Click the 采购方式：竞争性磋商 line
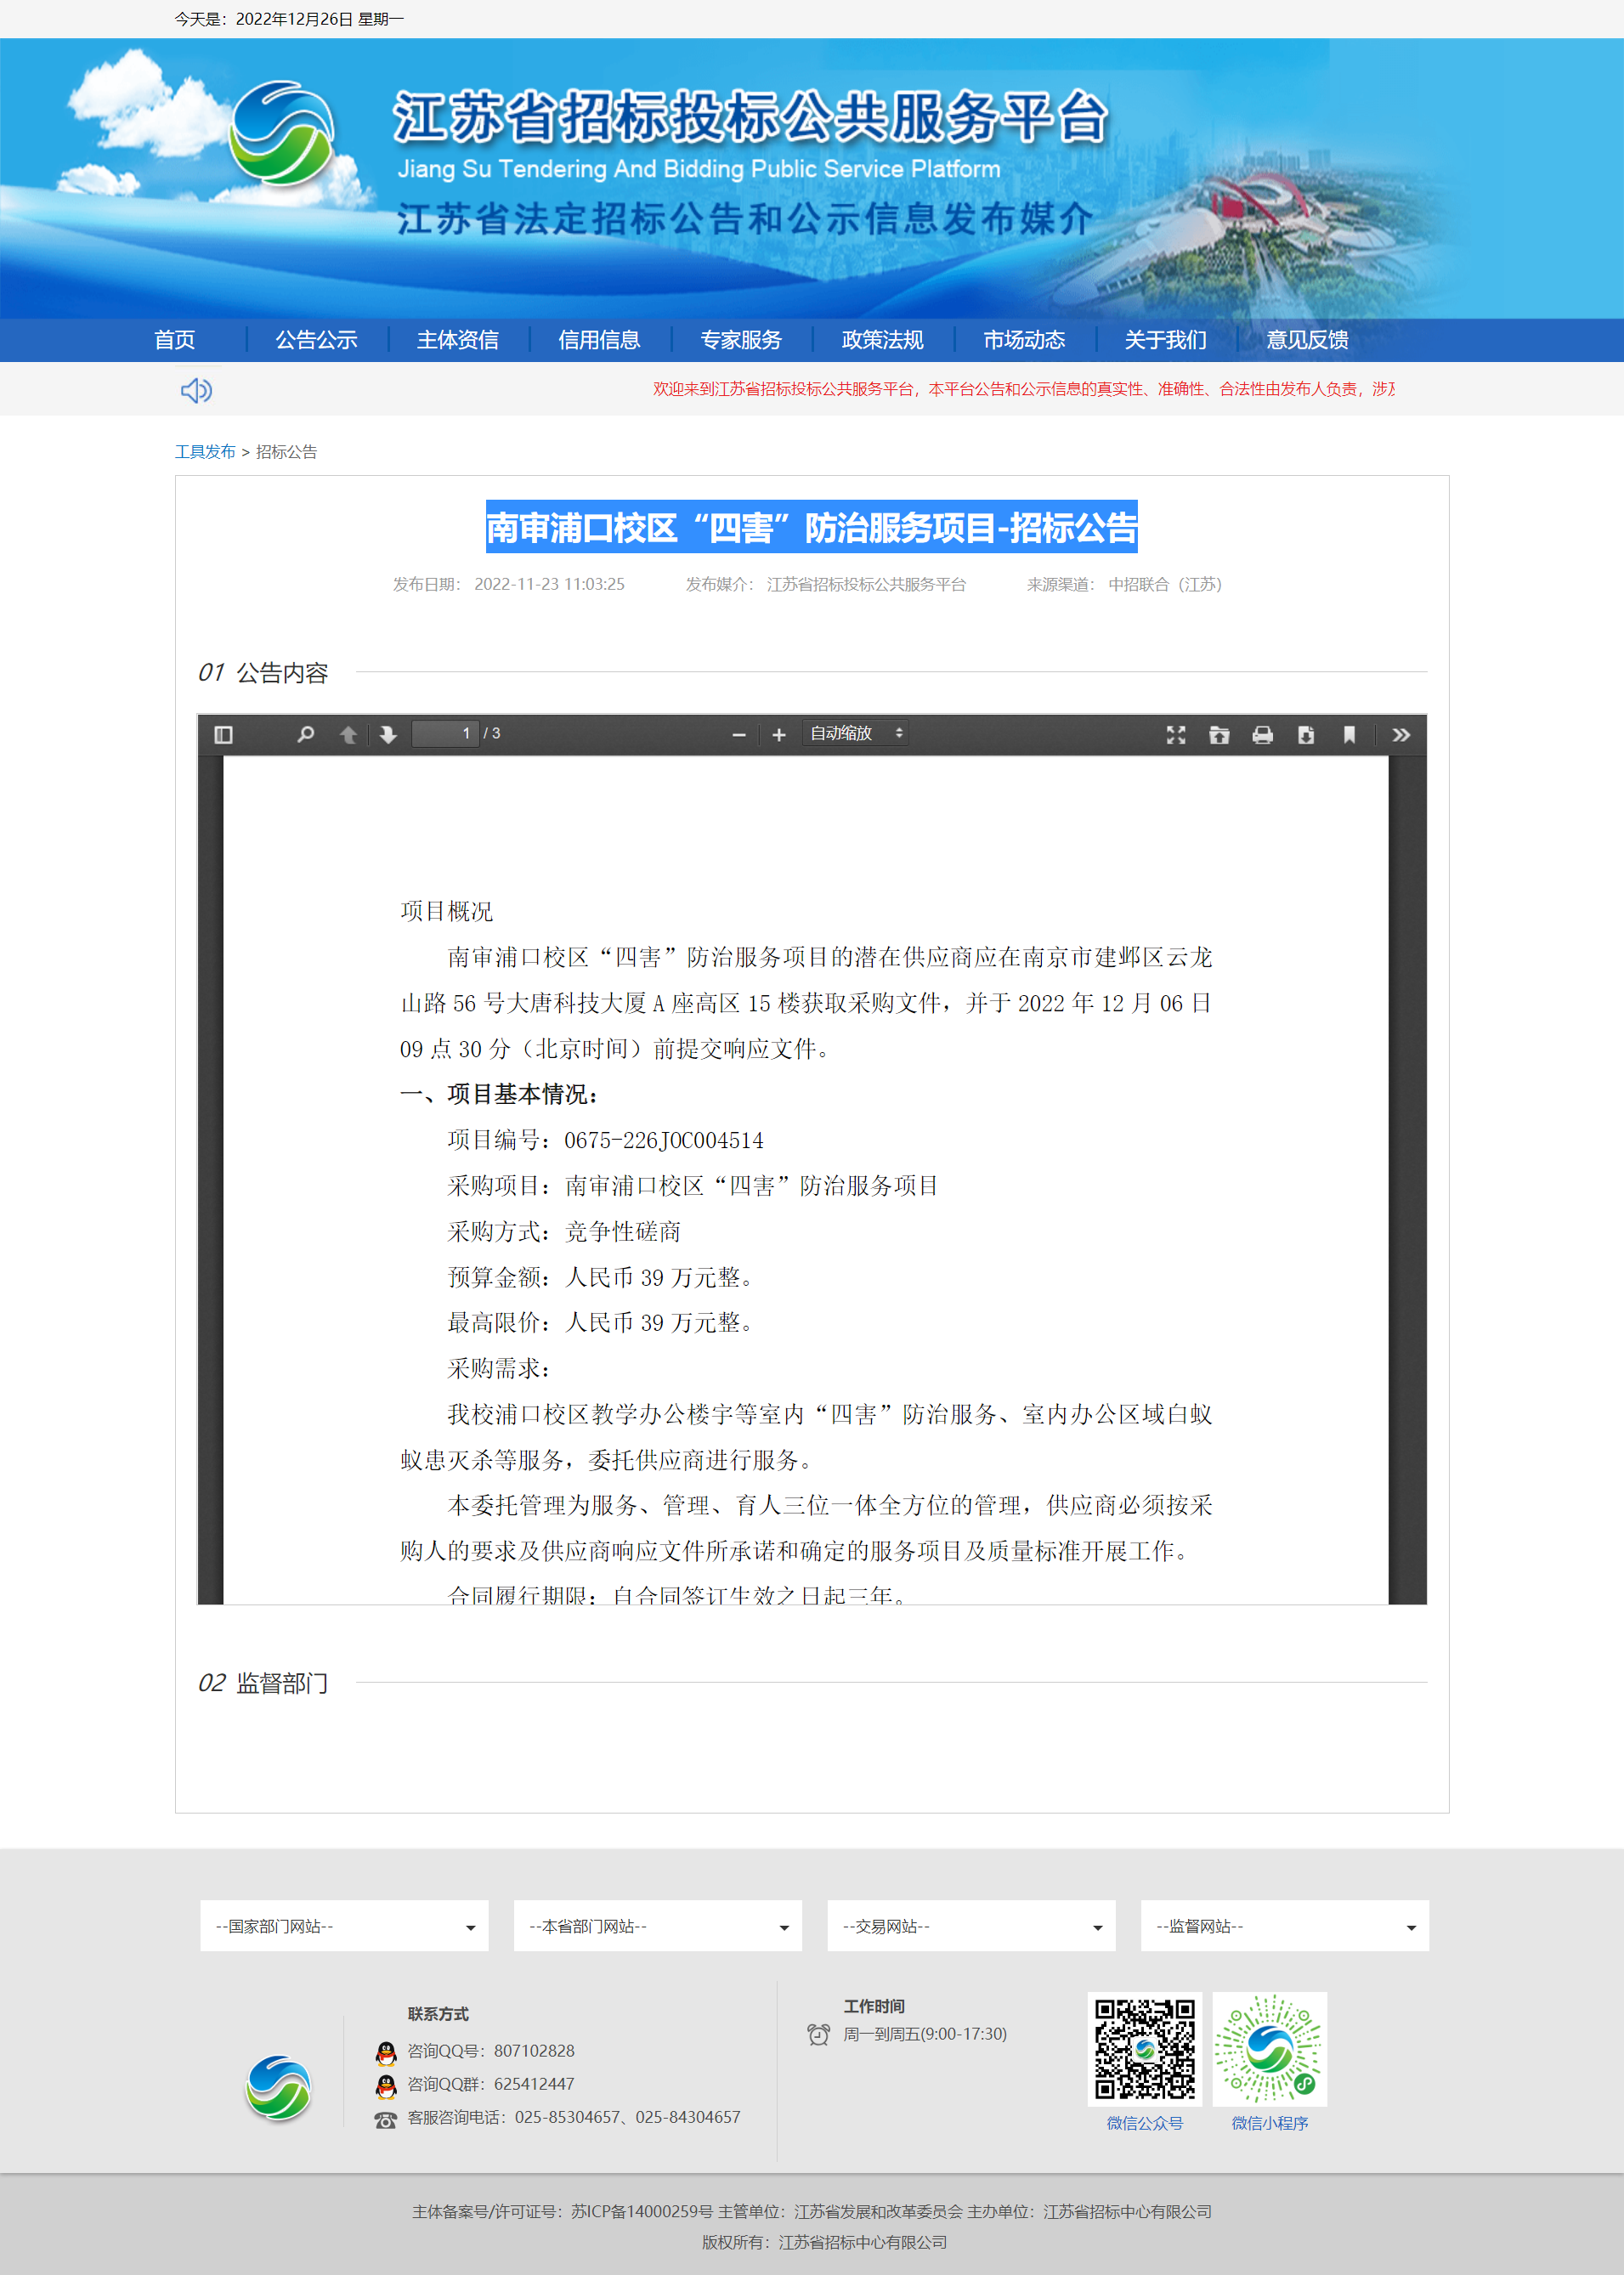Image resolution: width=1624 pixels, height=2275 pixels. [564, 1231]
